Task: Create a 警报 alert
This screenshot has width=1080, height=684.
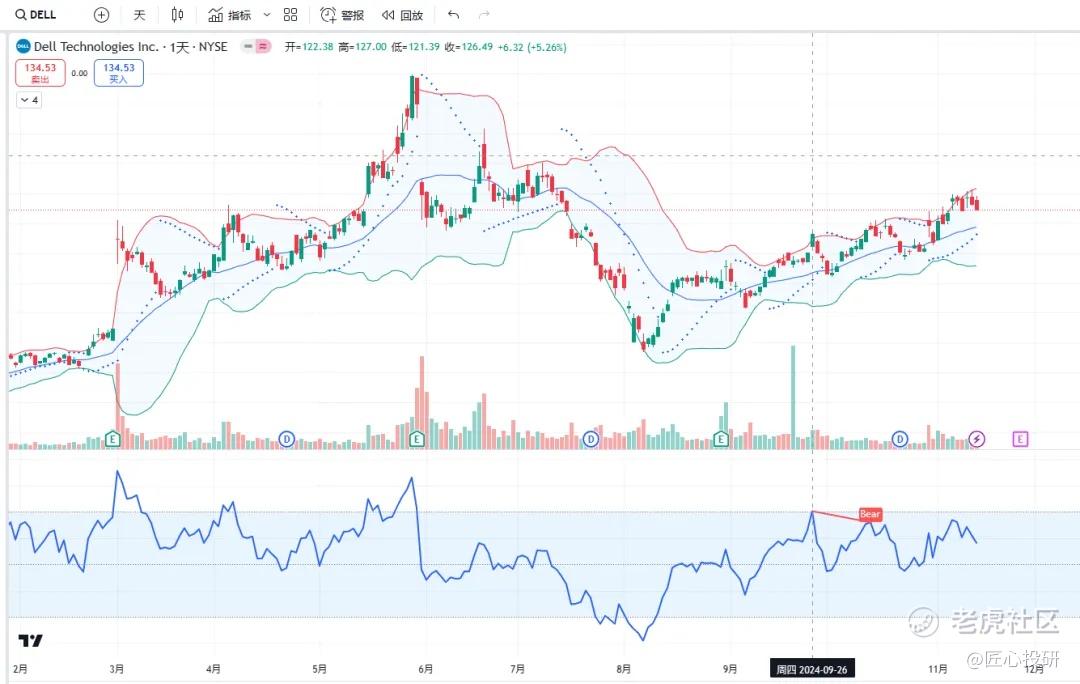Action: tap(342, 14)
